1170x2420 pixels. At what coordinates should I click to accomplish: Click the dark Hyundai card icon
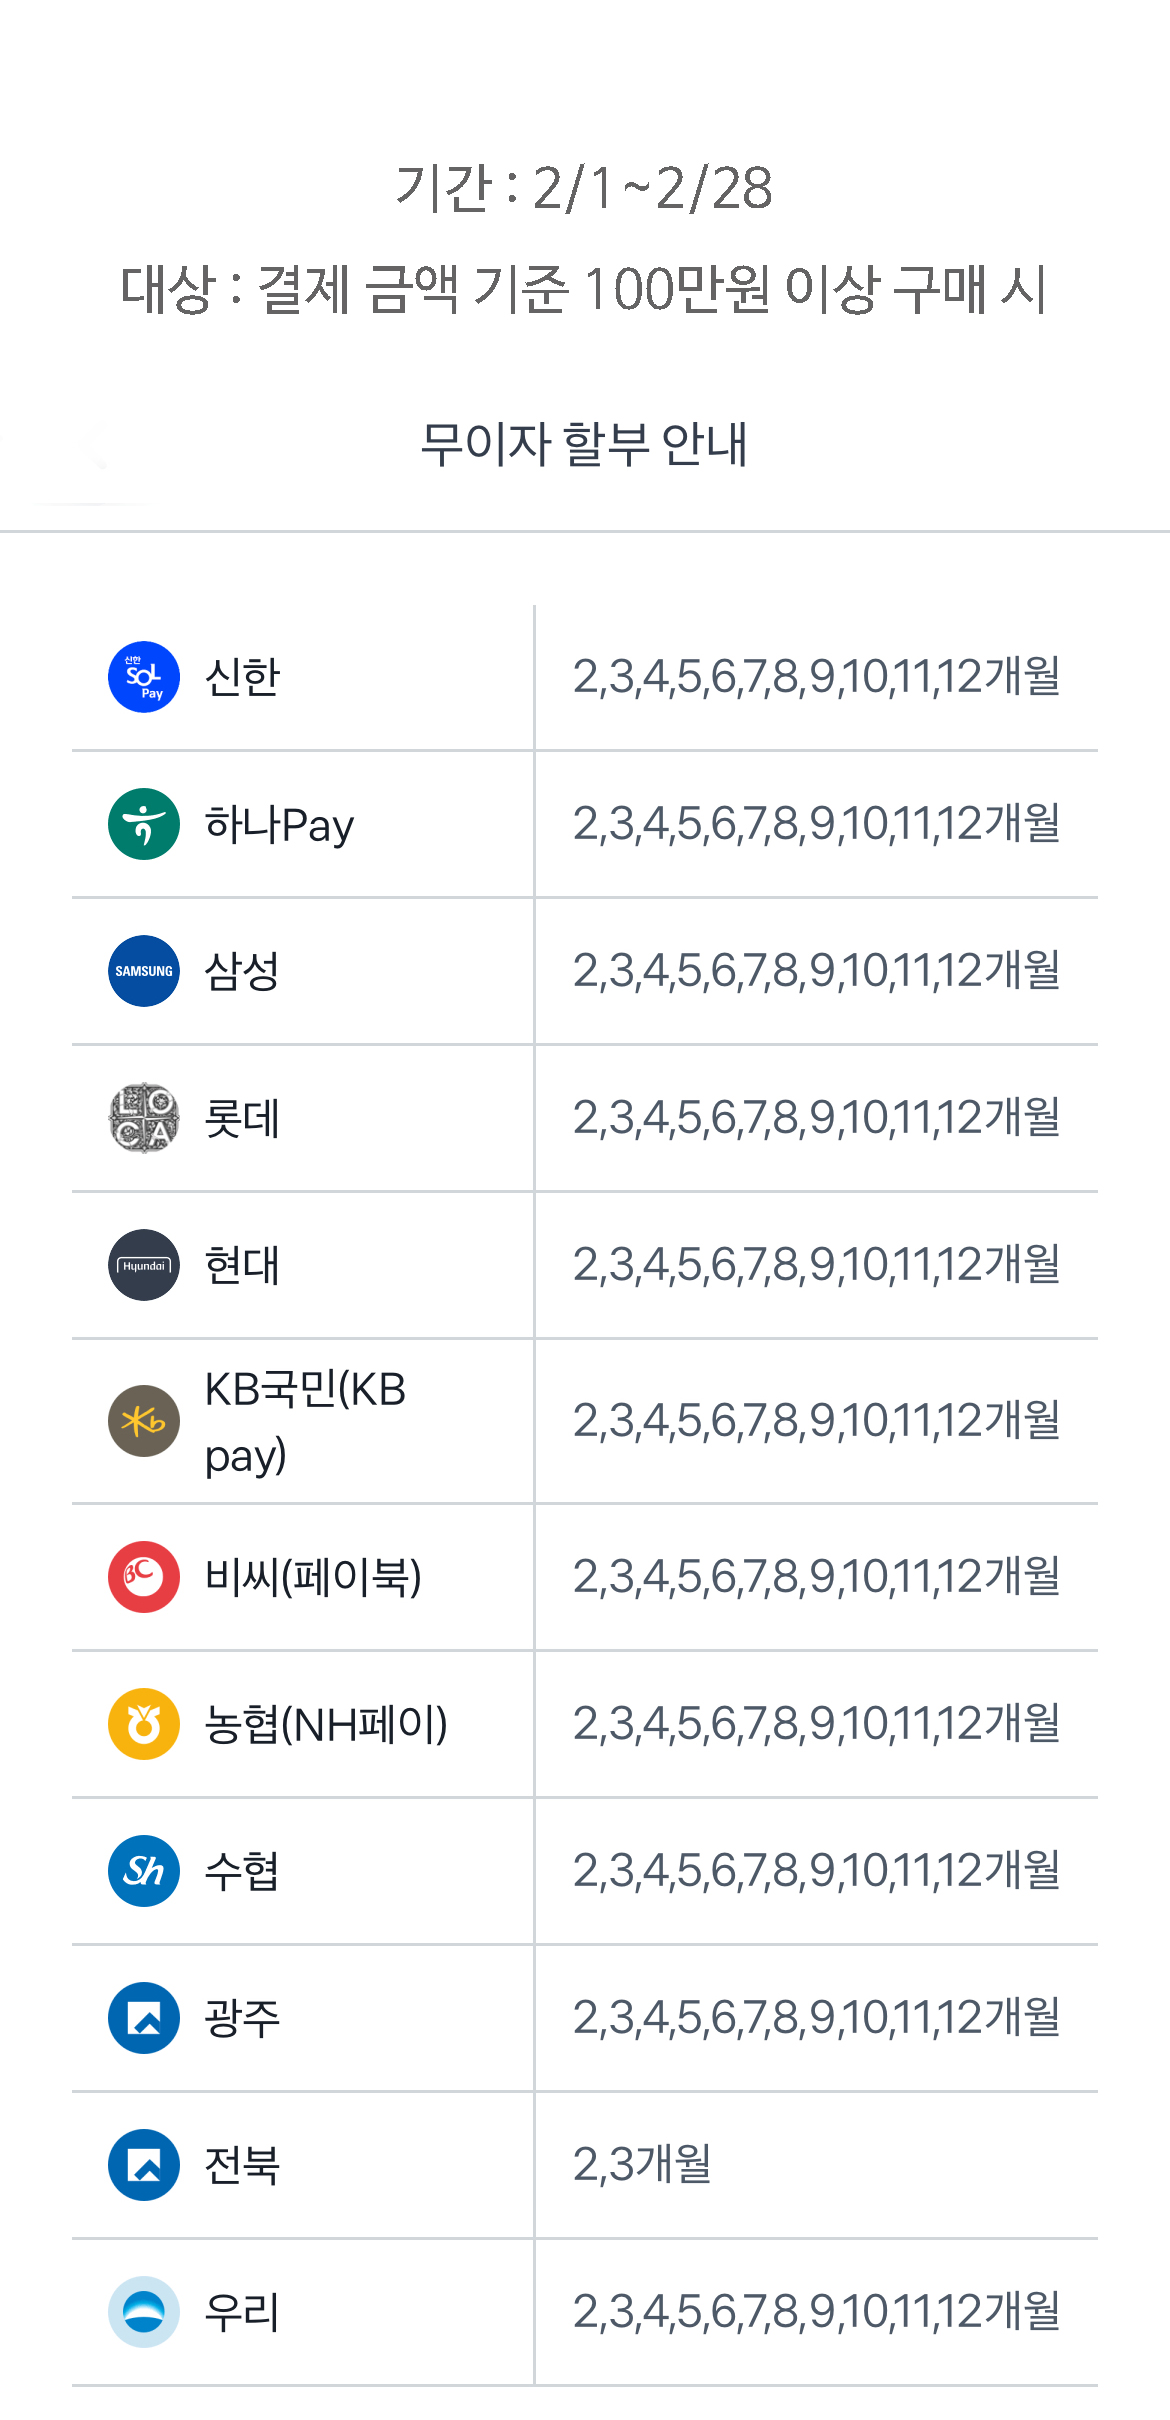point(144,1265)
